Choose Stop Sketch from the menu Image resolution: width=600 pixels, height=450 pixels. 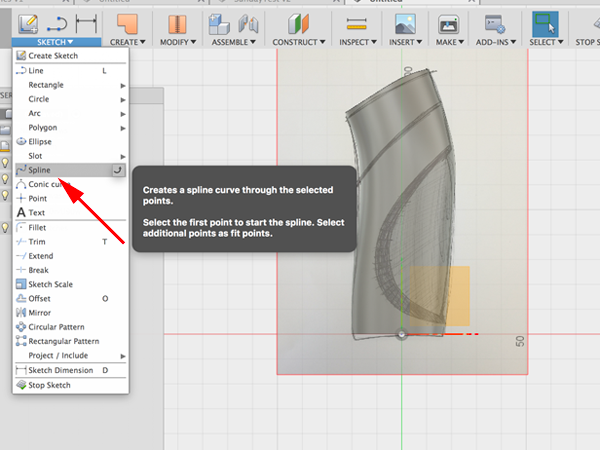[70, 385]
